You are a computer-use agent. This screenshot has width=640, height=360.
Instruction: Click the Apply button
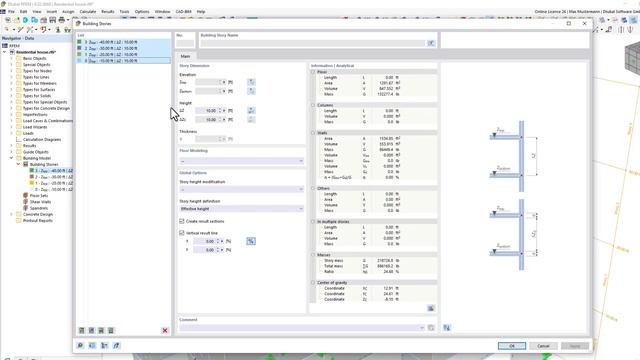click(x=575, y=346)
